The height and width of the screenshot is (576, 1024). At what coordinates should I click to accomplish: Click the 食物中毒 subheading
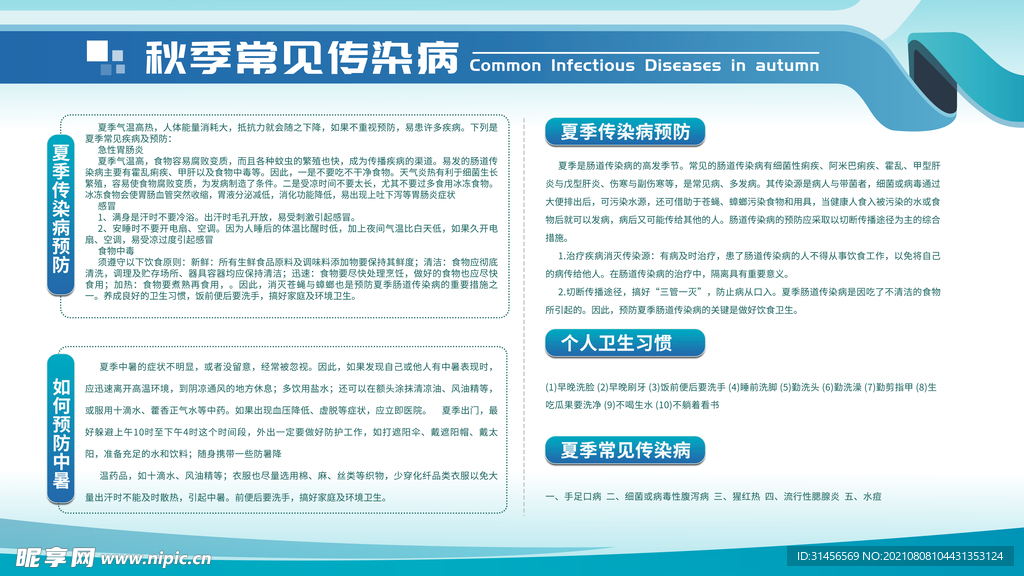[116, 251]
